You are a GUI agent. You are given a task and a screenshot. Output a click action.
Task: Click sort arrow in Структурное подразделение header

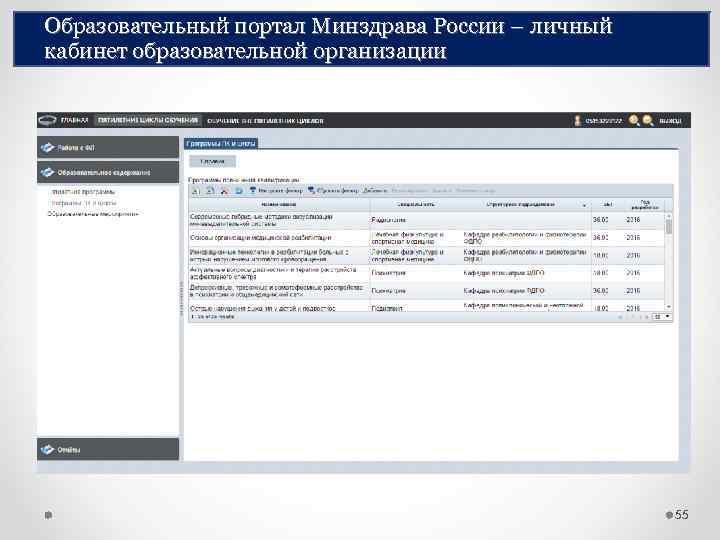pyautogui.click(x=585, y=205)
